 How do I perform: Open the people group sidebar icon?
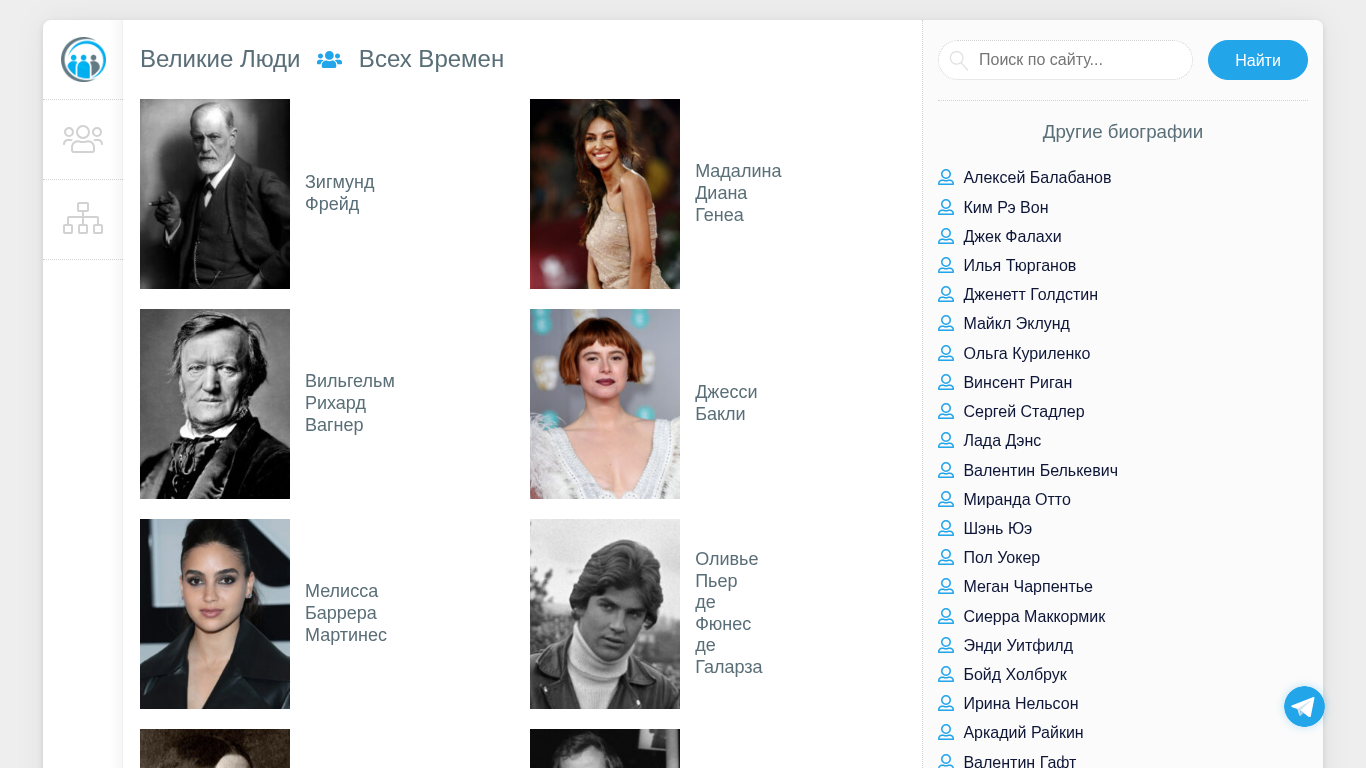click(x=83, y=139)
